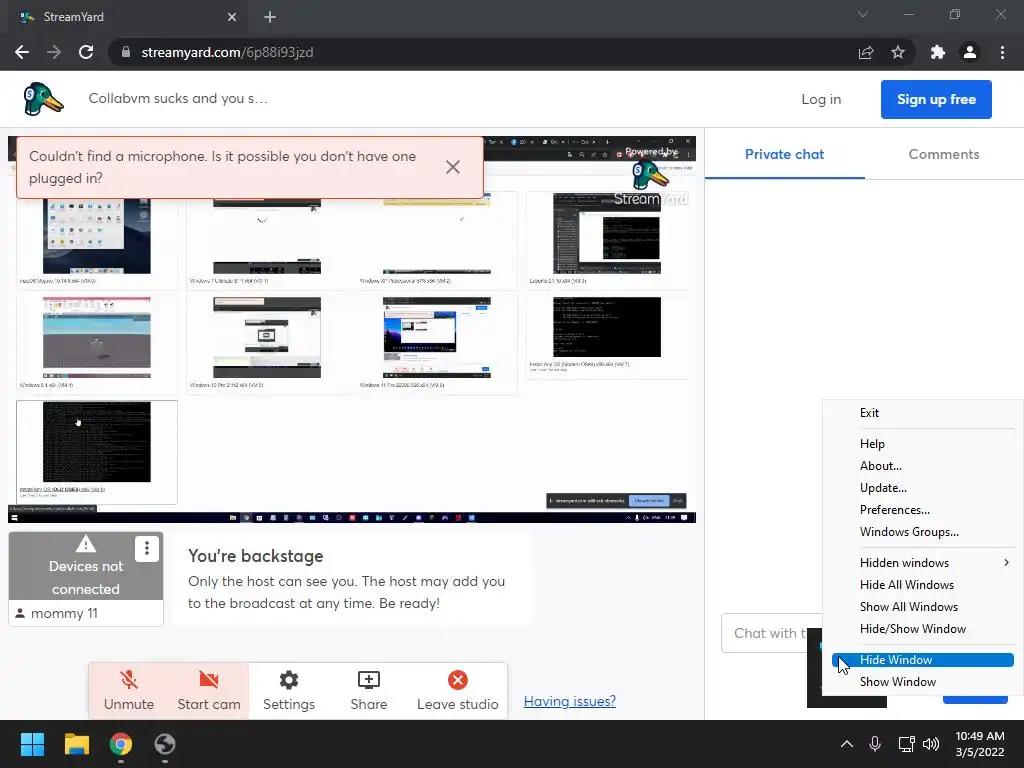This screenshot has height=768, width=1024.
Task: Click the chat message input field
Action: click(771, 633)
